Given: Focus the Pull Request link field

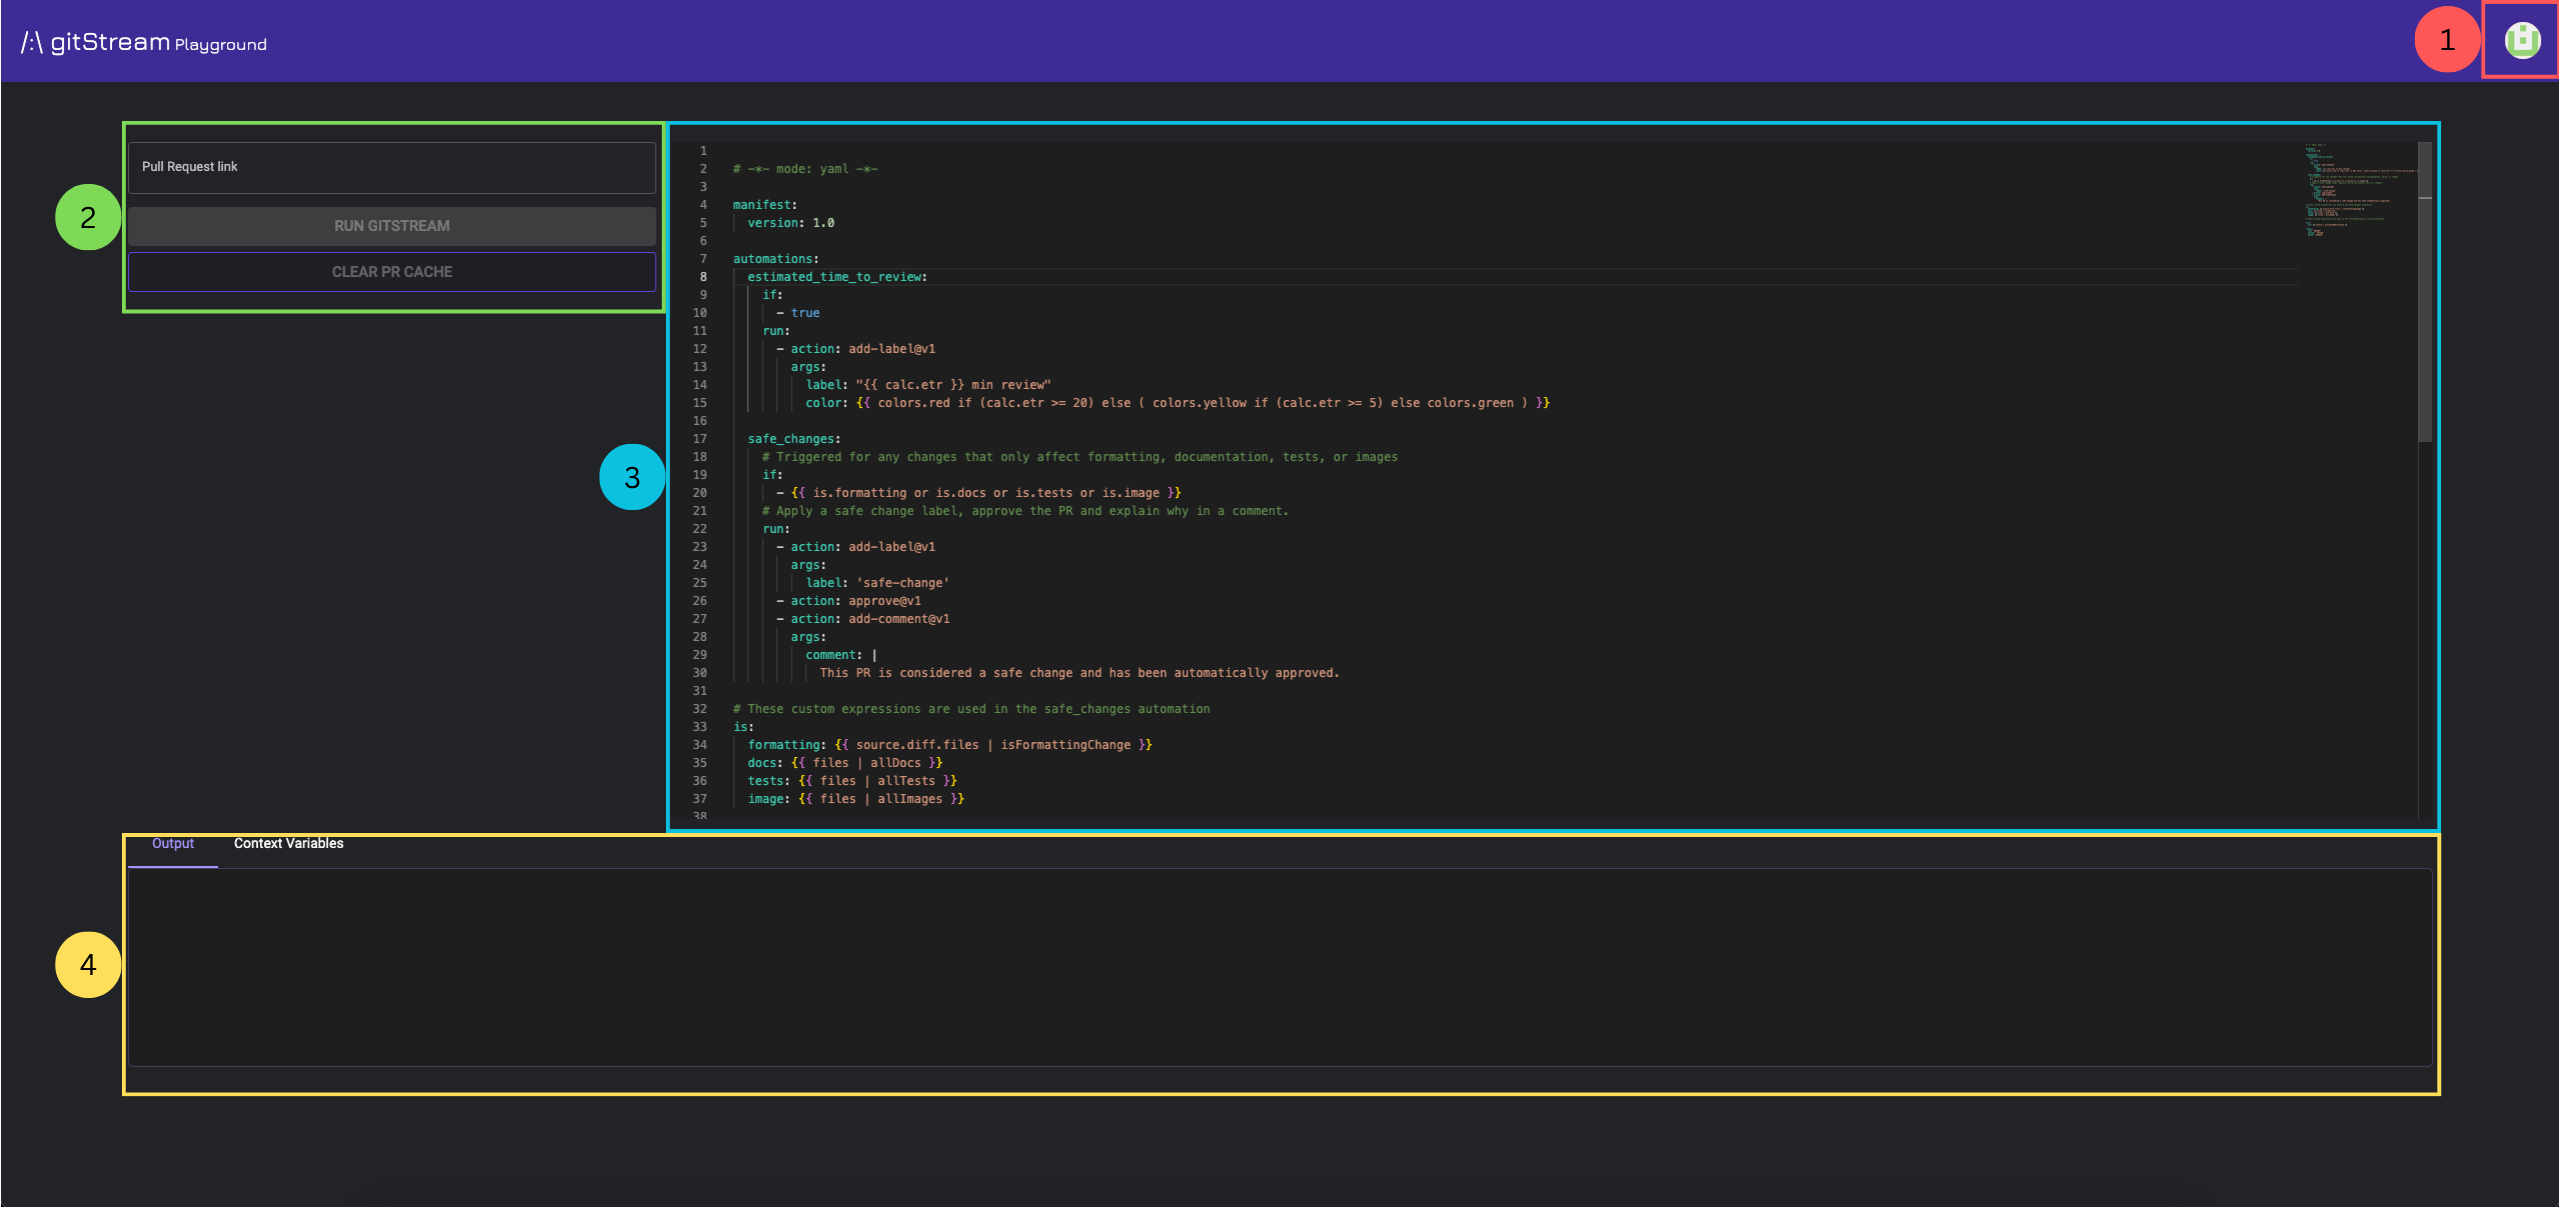Looking at the screenshot, I should tap(392, 167).
